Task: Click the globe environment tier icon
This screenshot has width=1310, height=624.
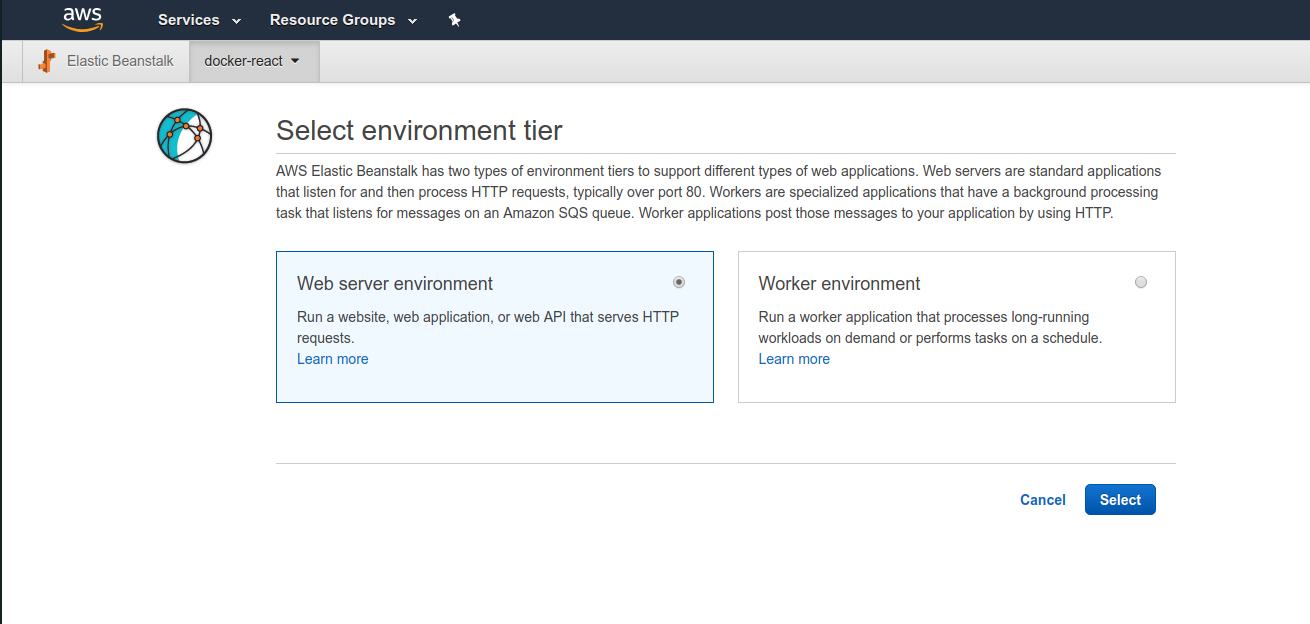Action: 185,136
